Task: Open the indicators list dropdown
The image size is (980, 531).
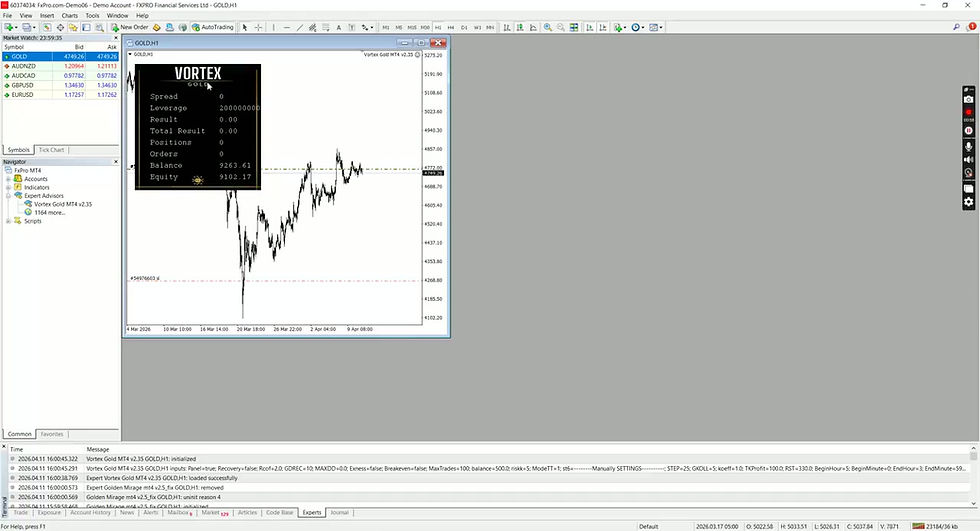Action: [x=619, y=27]
